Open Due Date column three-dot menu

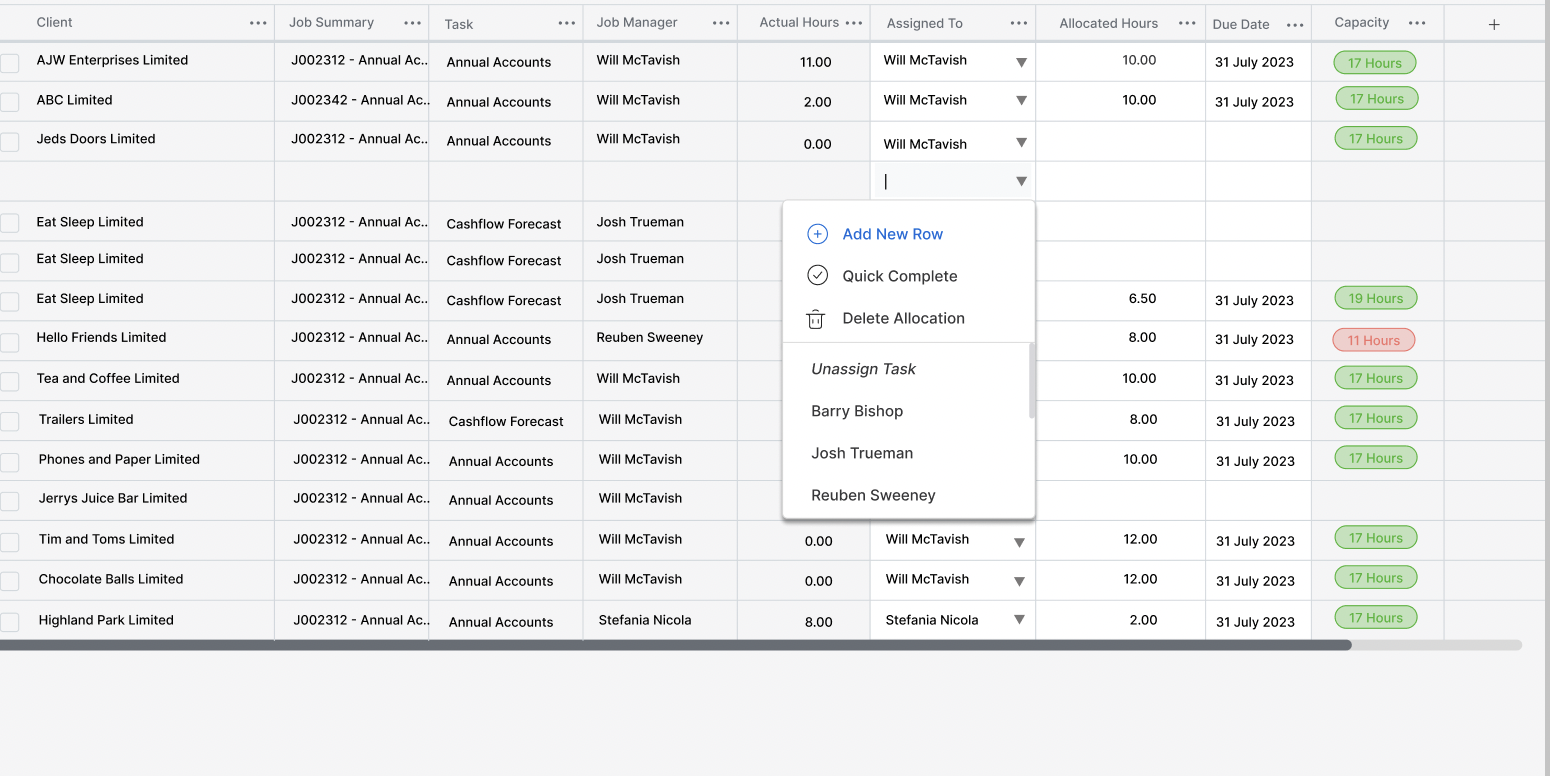1295,25
